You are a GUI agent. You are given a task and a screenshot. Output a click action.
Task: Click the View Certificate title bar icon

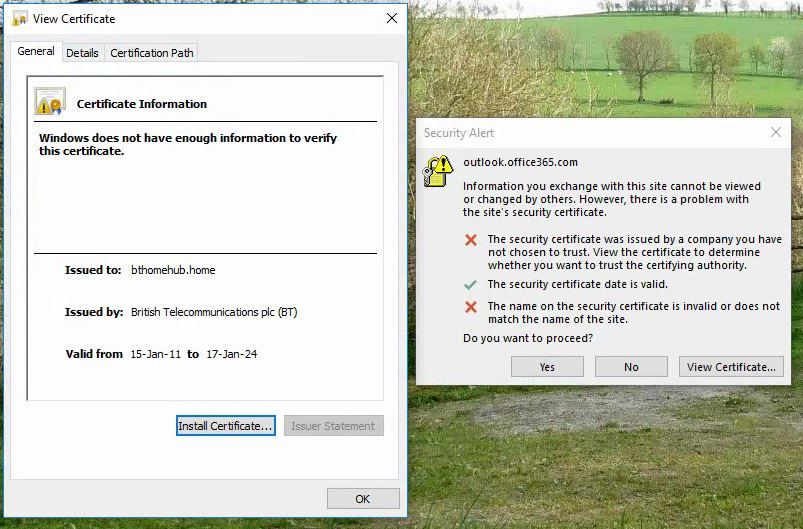point(20,19)
